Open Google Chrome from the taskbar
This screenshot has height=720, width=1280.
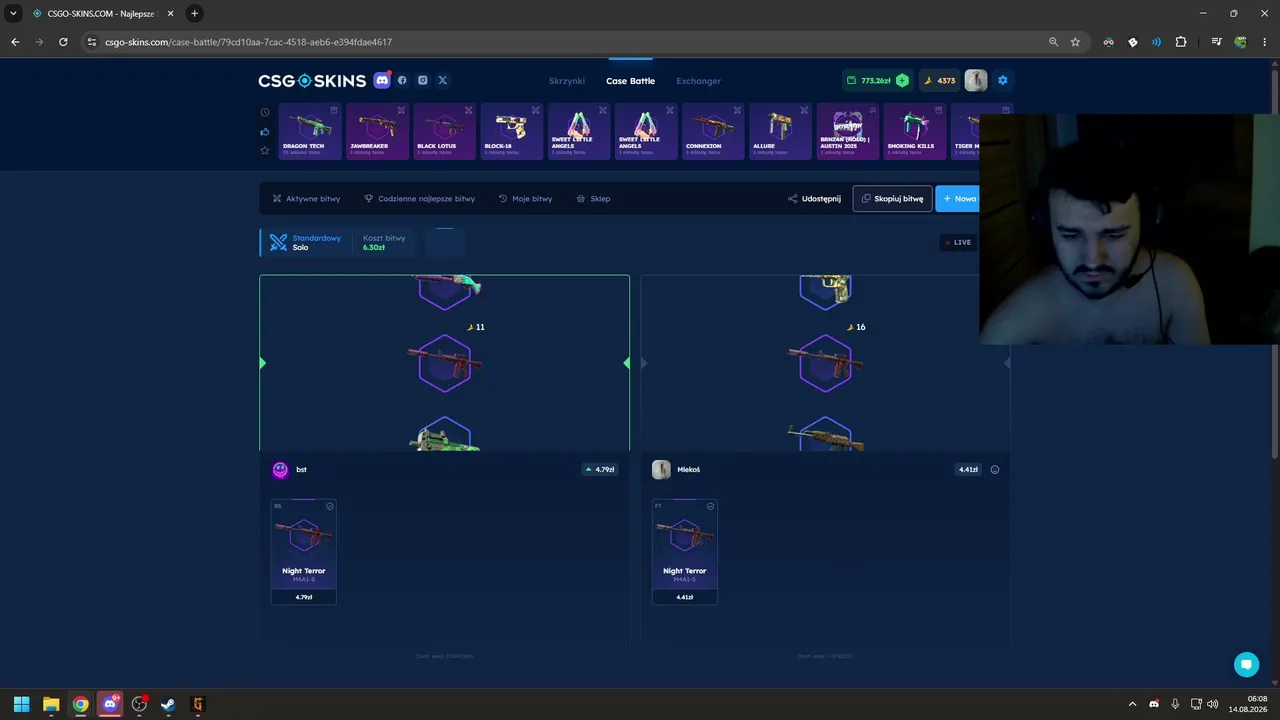[x=80, y=704]
